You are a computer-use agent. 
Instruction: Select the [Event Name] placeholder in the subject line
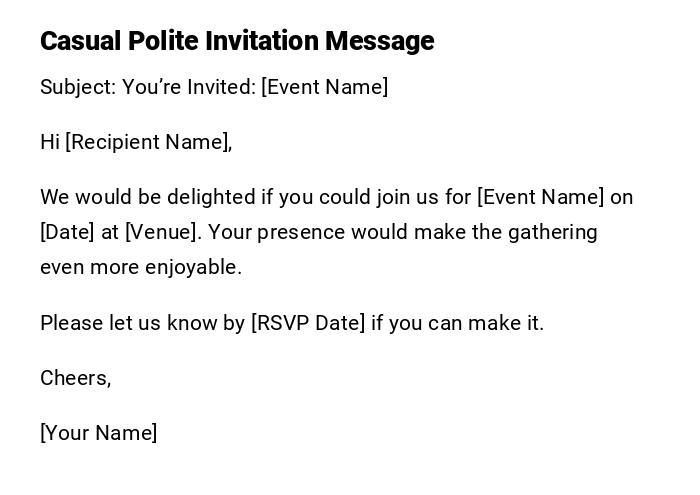tap(324, 87)
